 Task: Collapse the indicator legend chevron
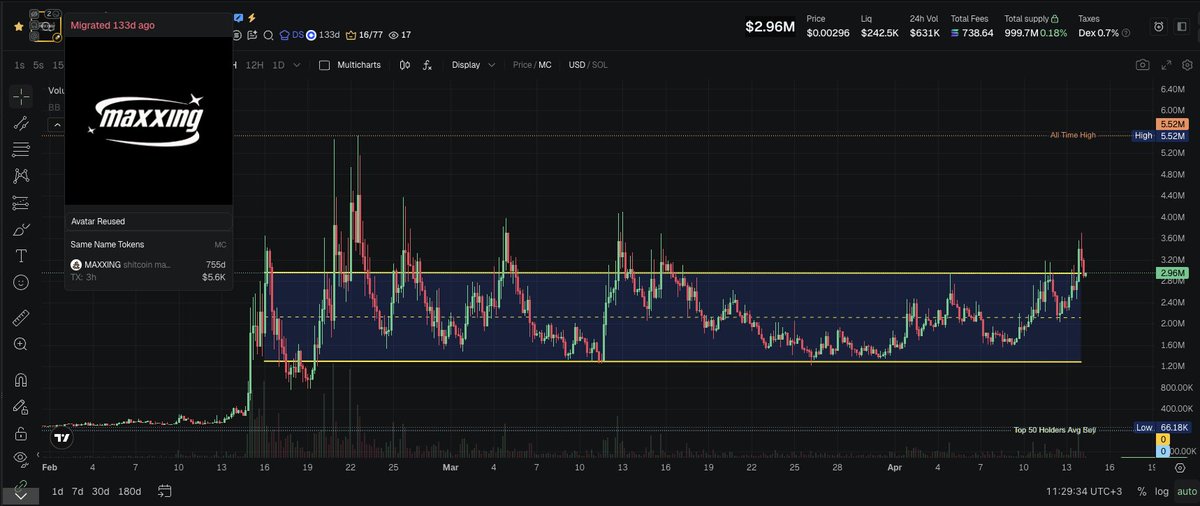pos(56,126)
